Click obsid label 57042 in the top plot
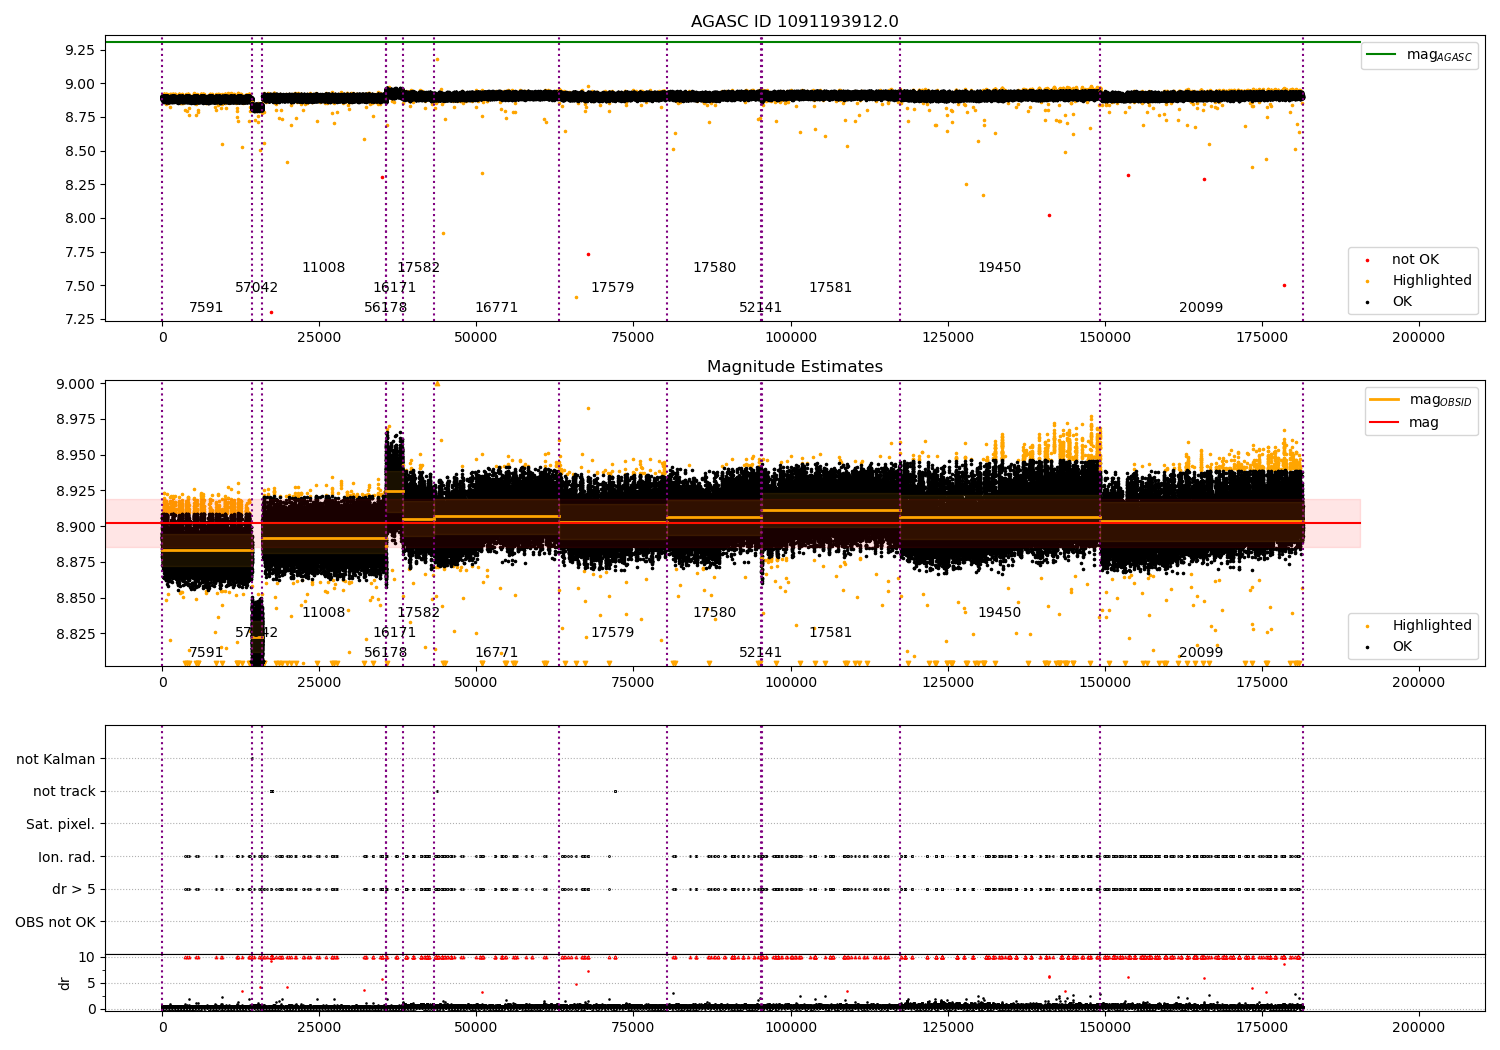Viewport: 1500px width, 1050px height. [257, 287]
